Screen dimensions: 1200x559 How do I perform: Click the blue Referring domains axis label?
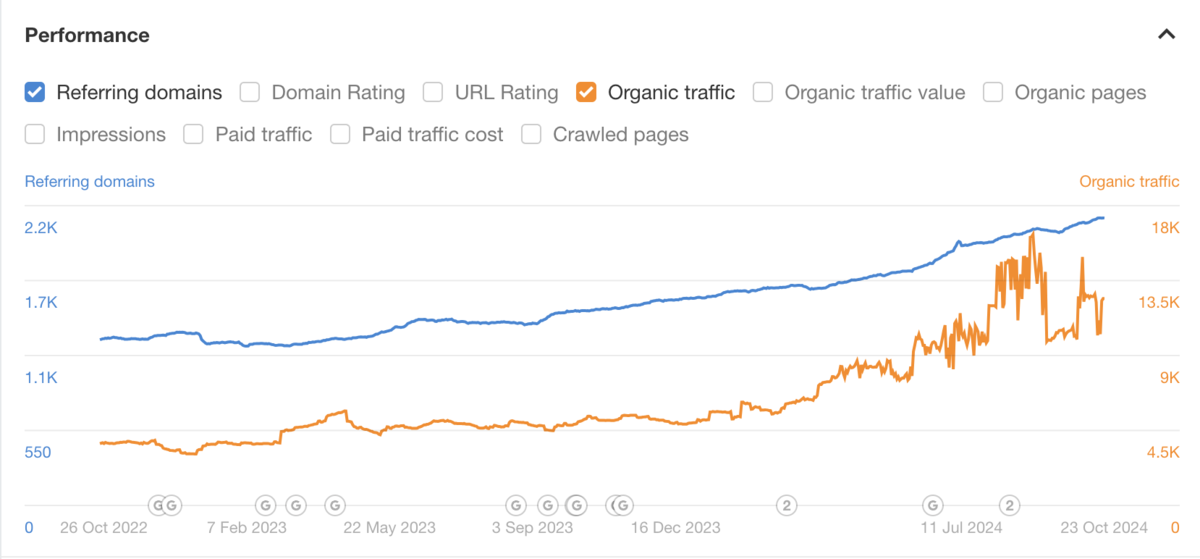(x=90, y=182)
